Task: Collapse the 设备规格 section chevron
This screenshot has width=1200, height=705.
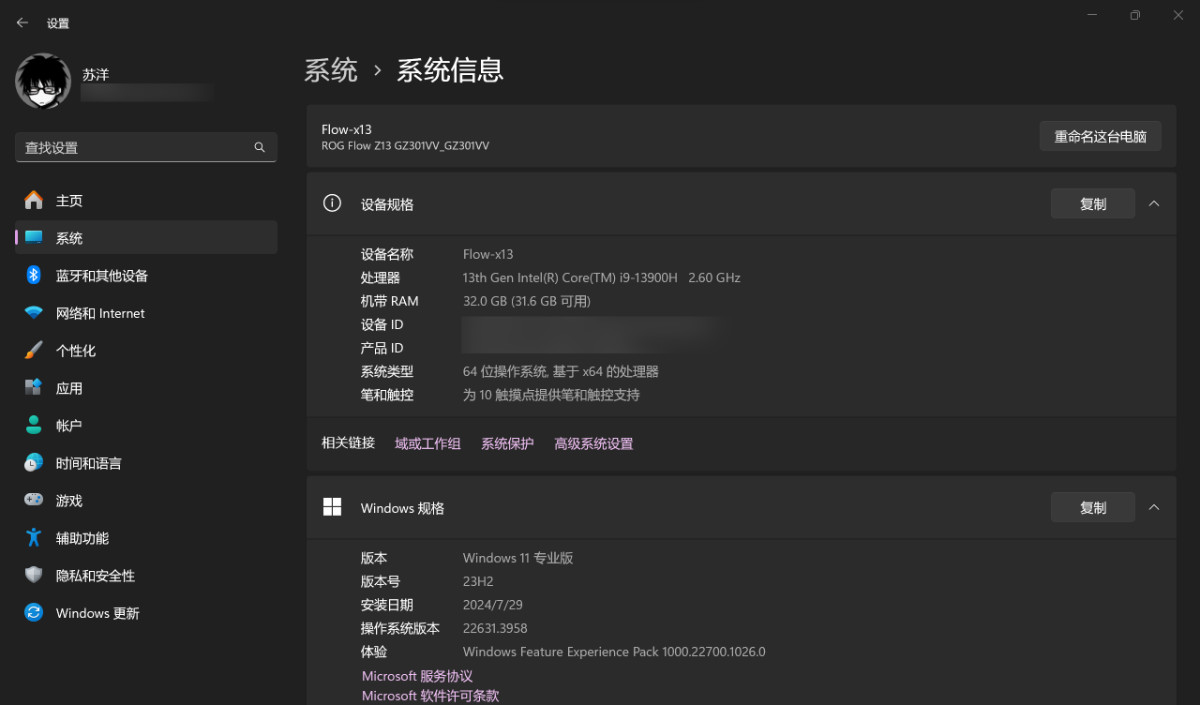Action: pyautogui.click(x=1154, y=204)
